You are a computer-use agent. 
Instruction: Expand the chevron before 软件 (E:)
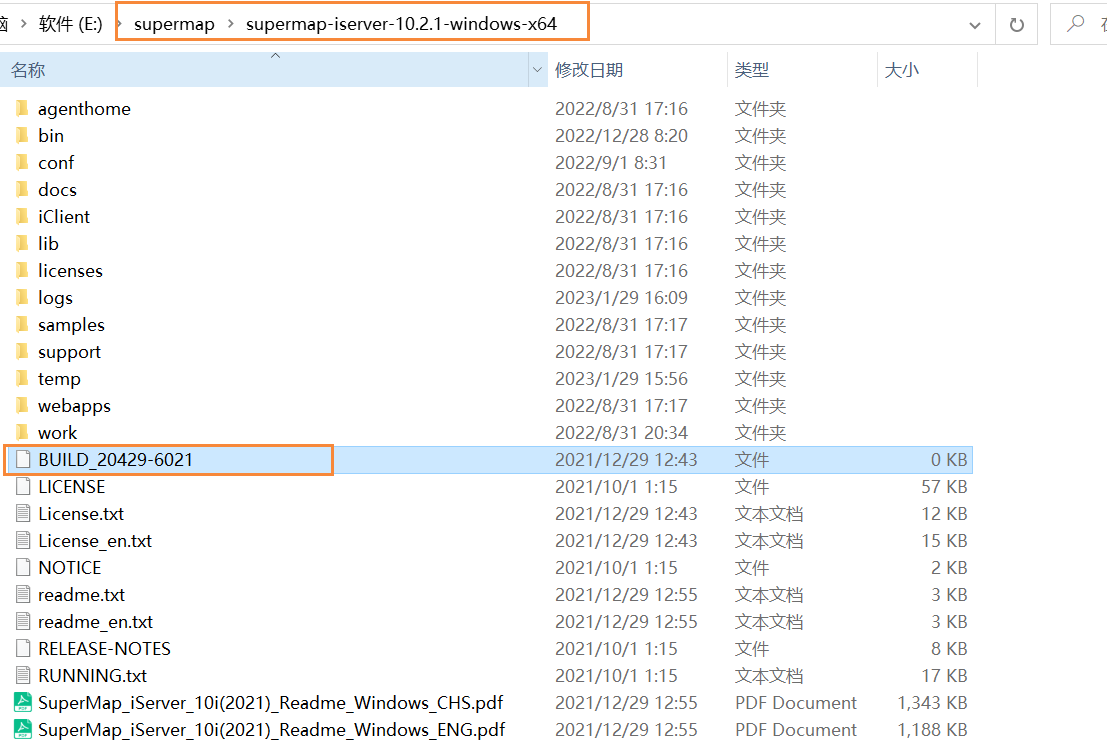(x=23, y=24)
